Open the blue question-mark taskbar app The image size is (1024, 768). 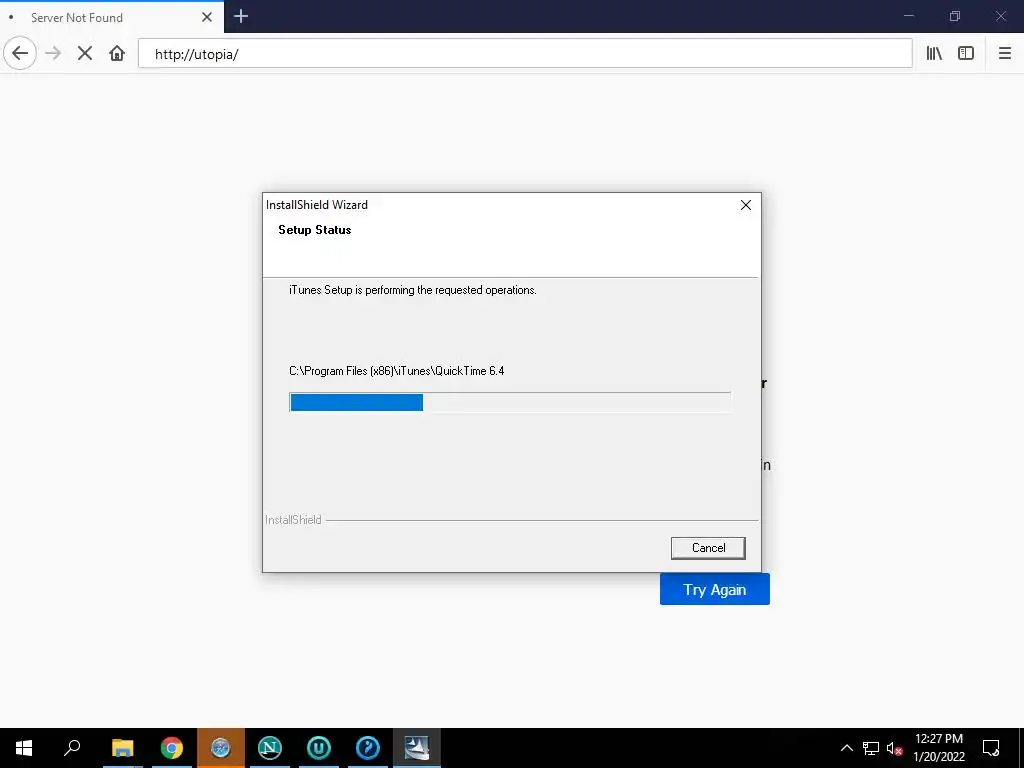point(368,748)
